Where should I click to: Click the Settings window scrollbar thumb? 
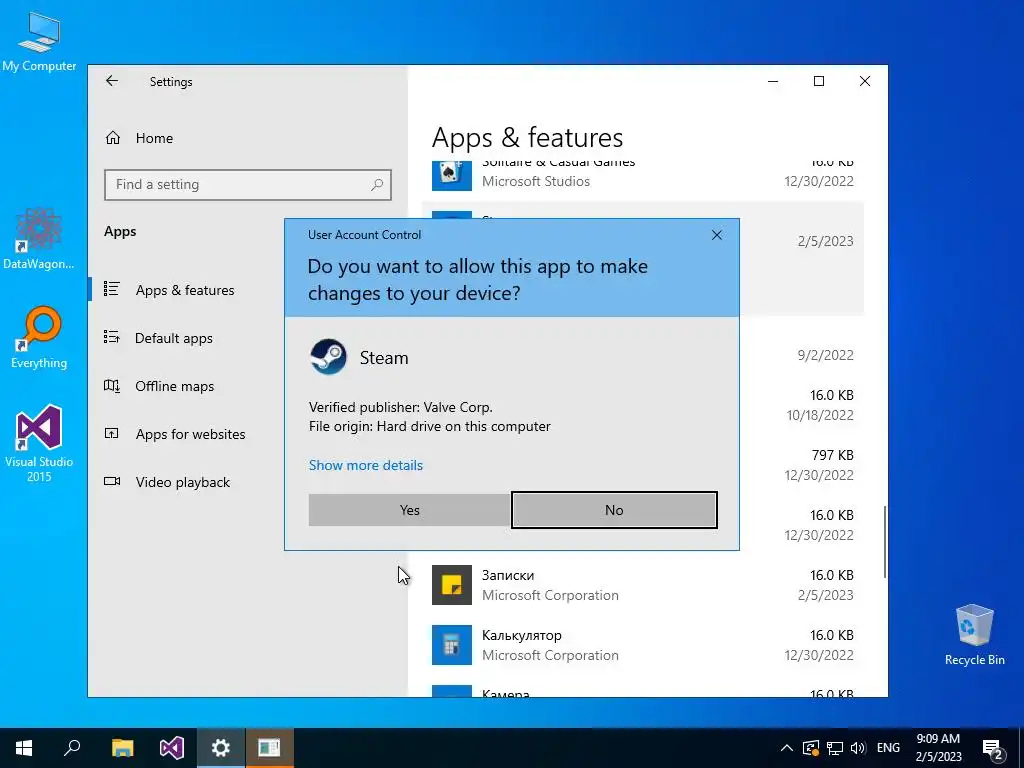[x=885, y=541]
